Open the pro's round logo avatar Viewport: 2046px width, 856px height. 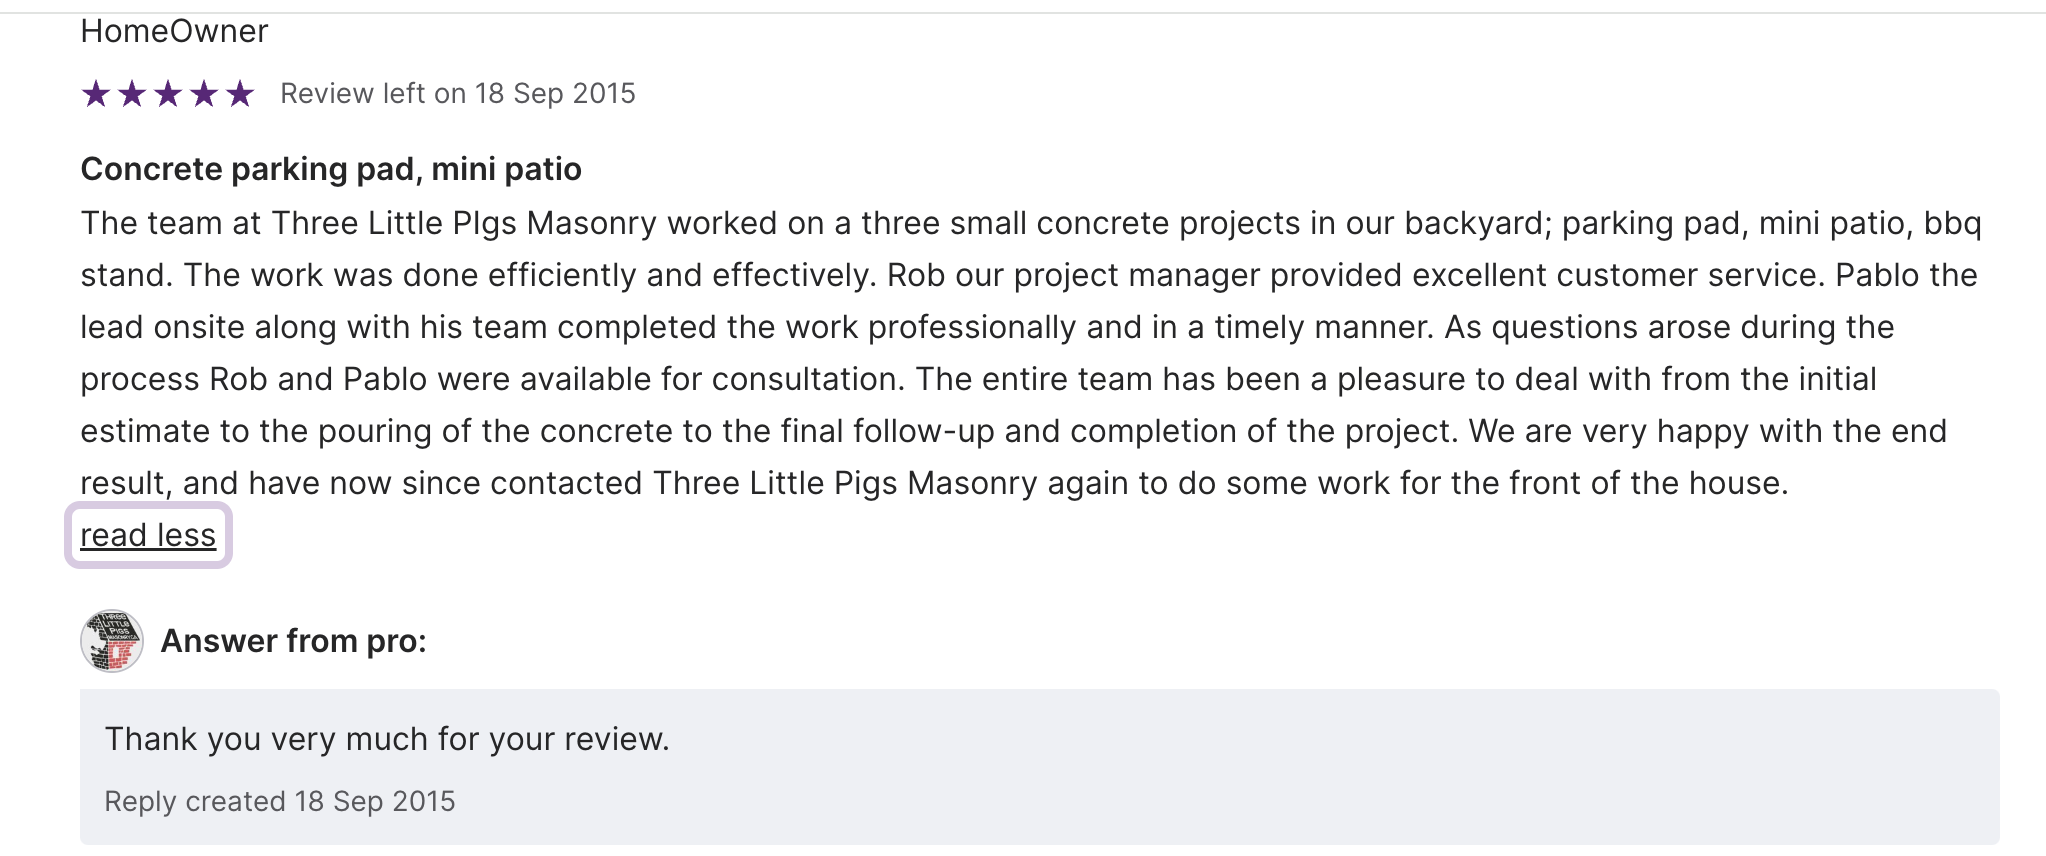112,641
